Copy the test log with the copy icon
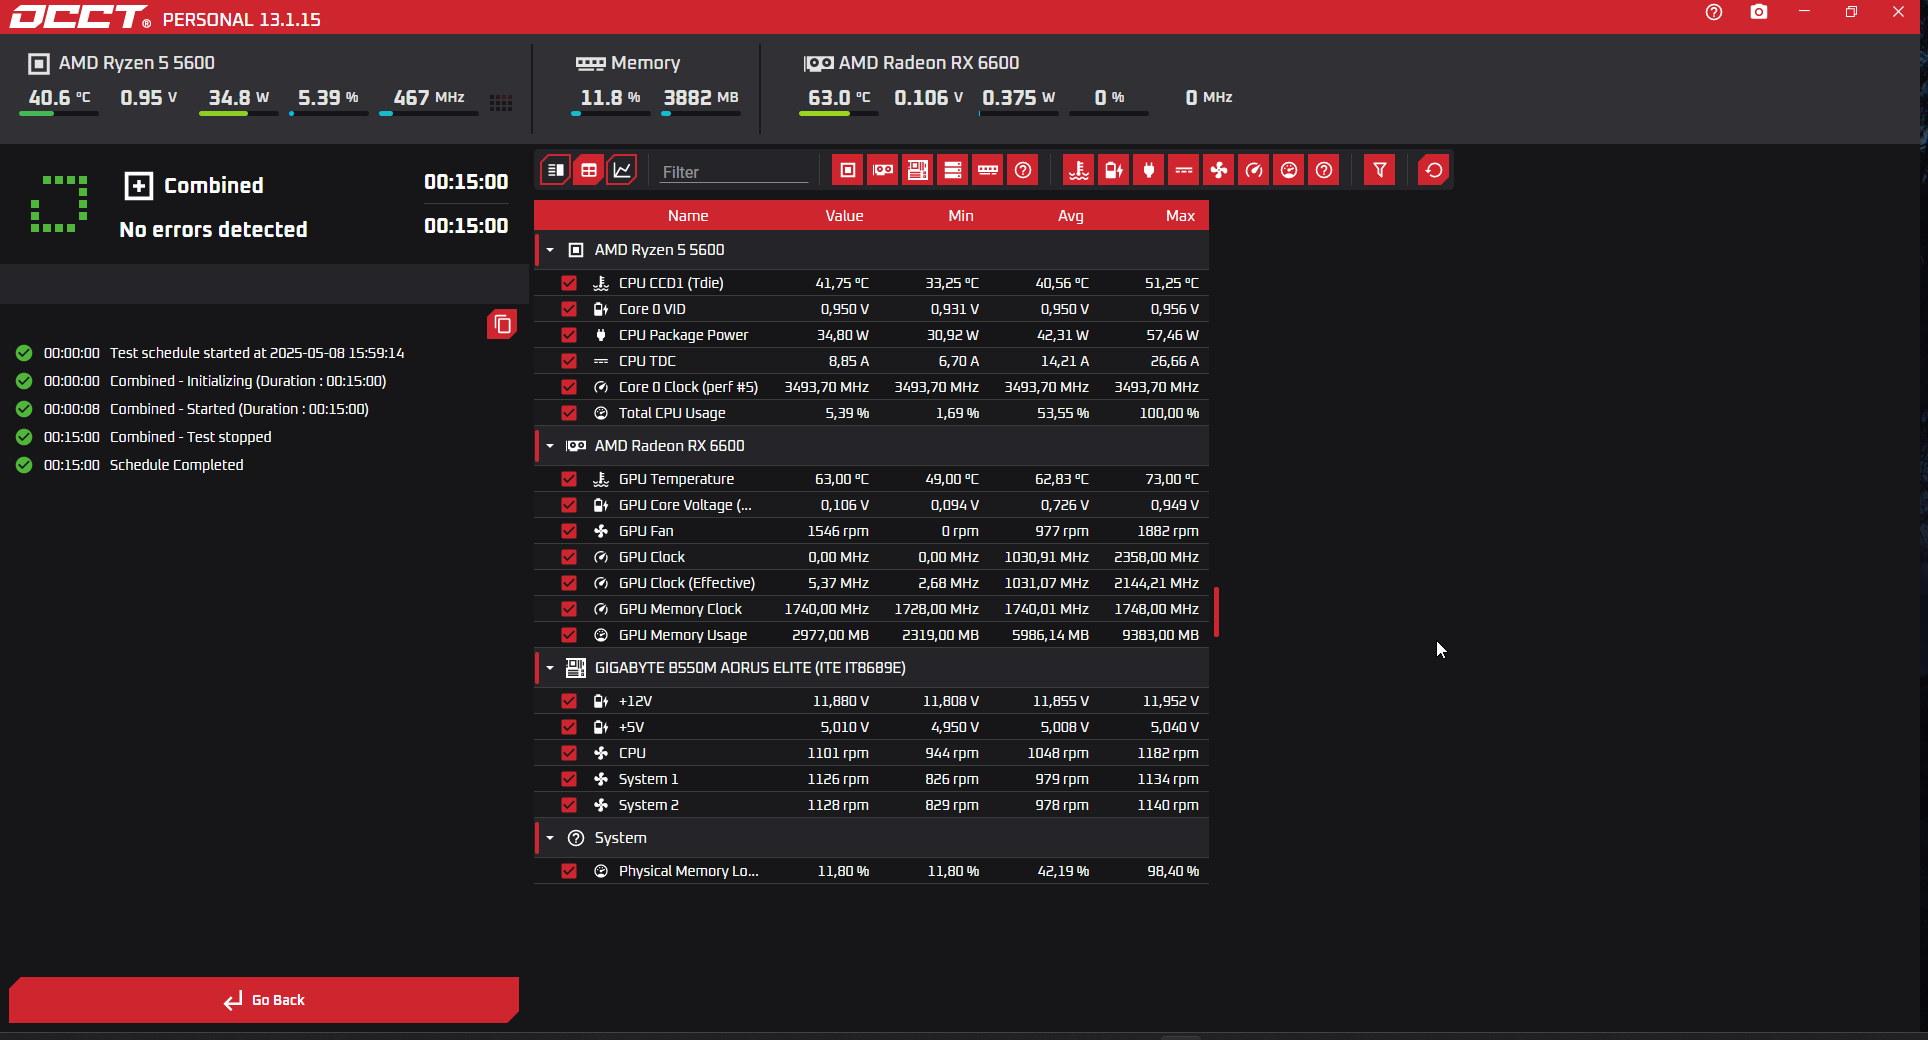 coord(502,324)
